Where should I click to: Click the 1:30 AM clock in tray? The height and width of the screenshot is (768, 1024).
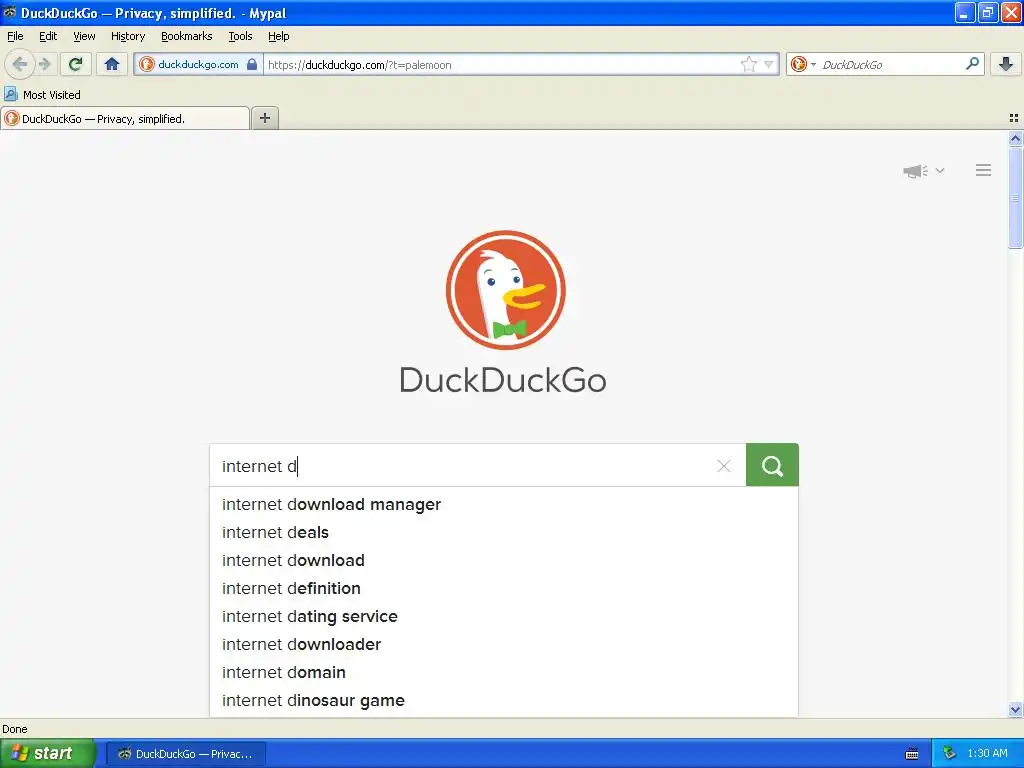(987, 754)
